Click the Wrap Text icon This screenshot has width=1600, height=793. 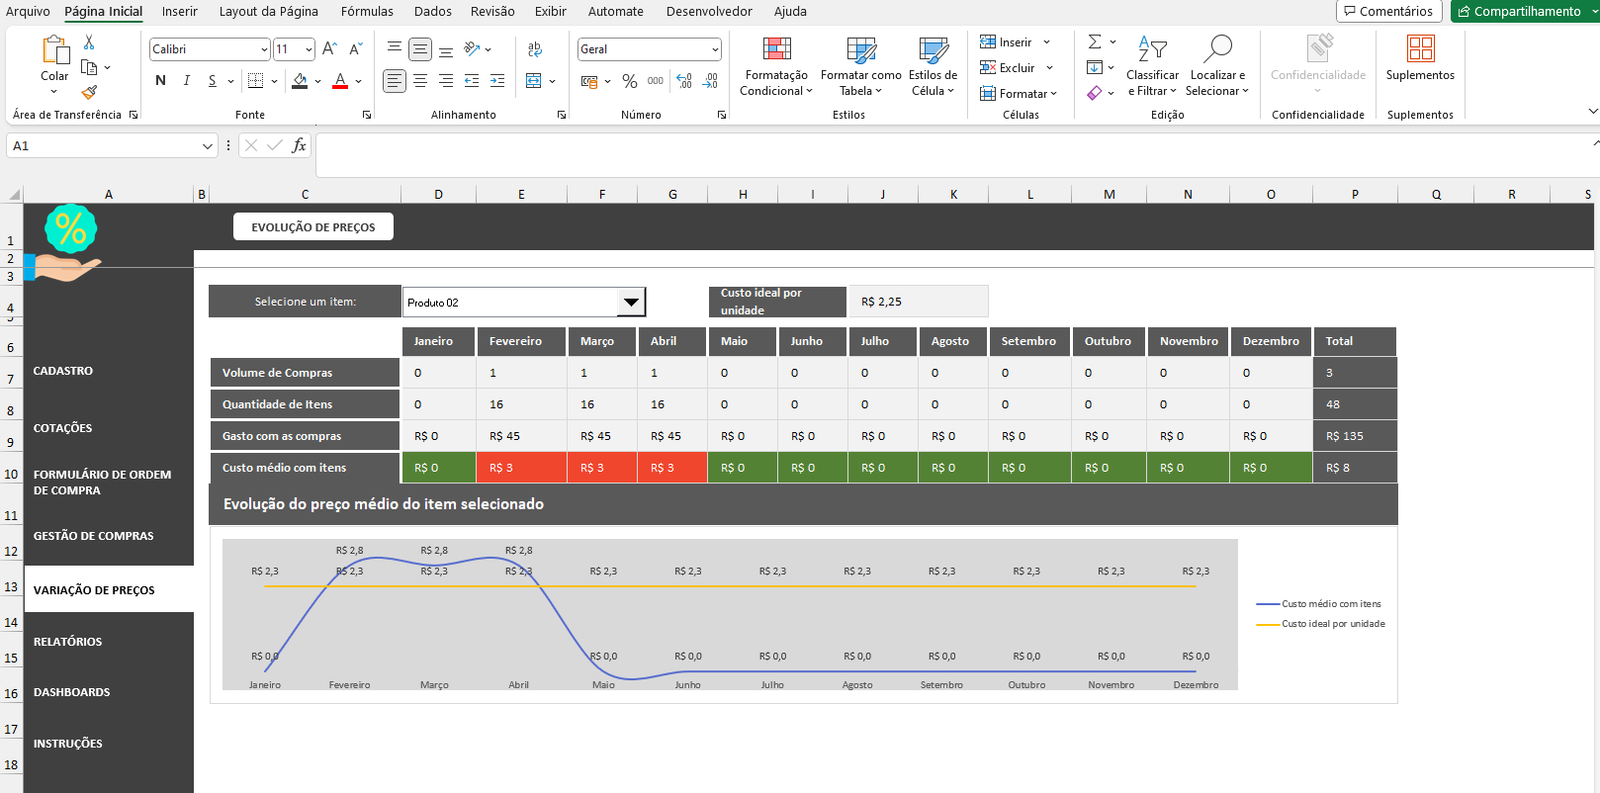[535, 49]
